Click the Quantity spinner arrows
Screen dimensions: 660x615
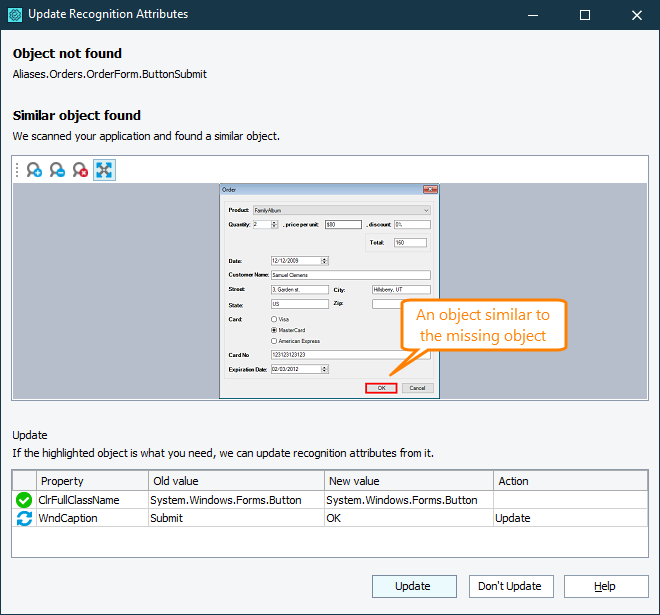(274, 225)
